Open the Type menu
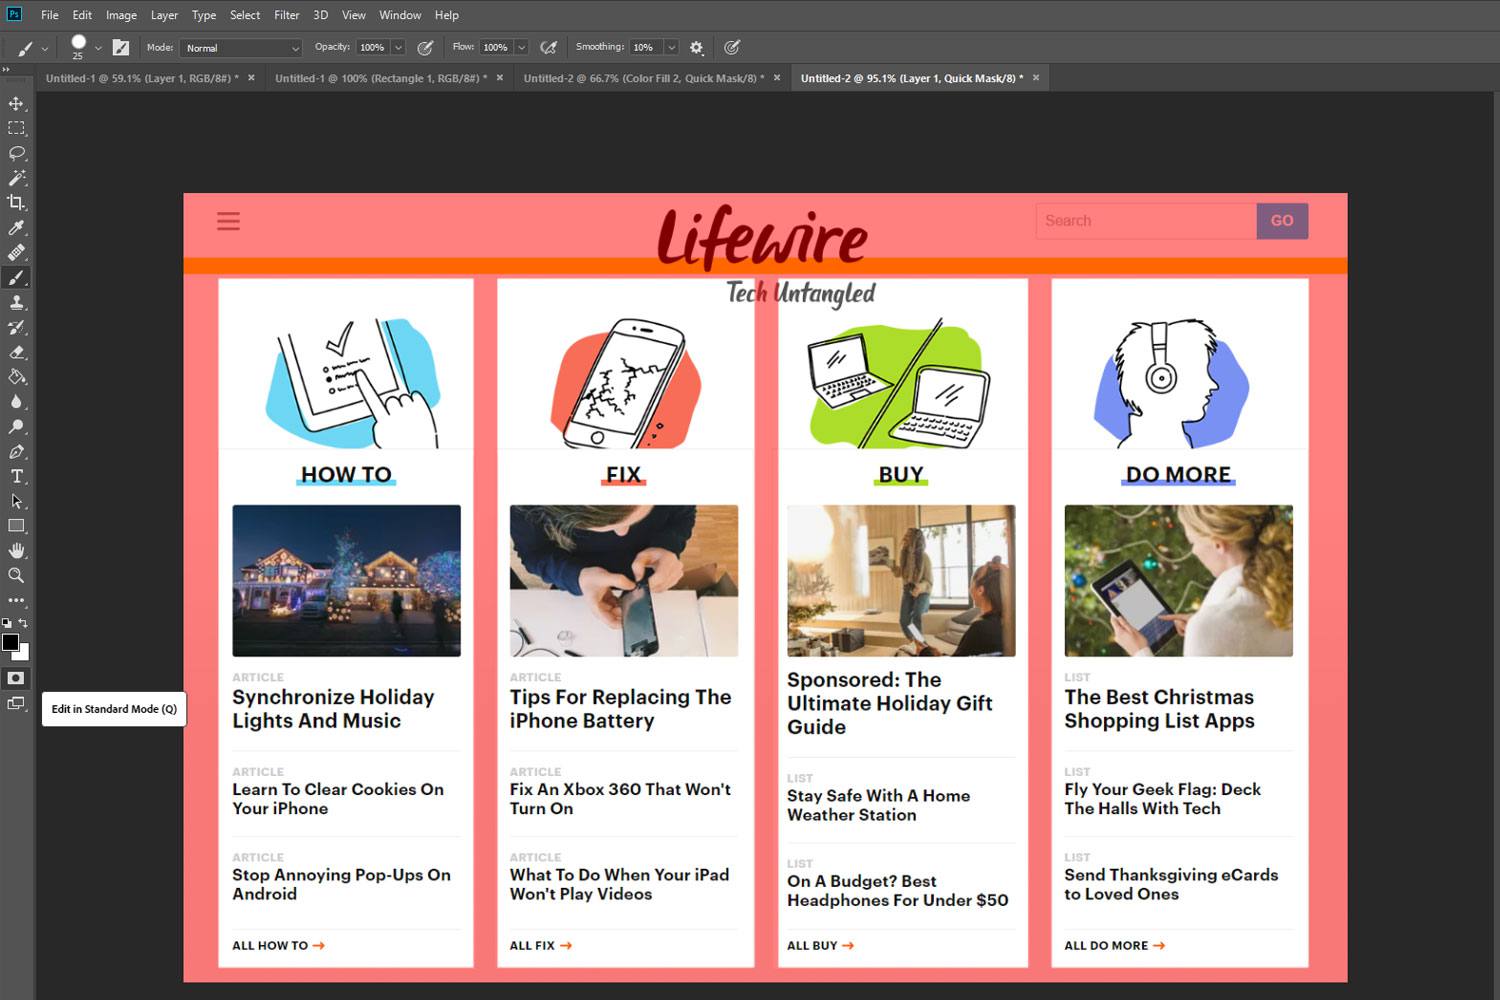Screen dimensions: 1500x1000 [x=204, y=15]
